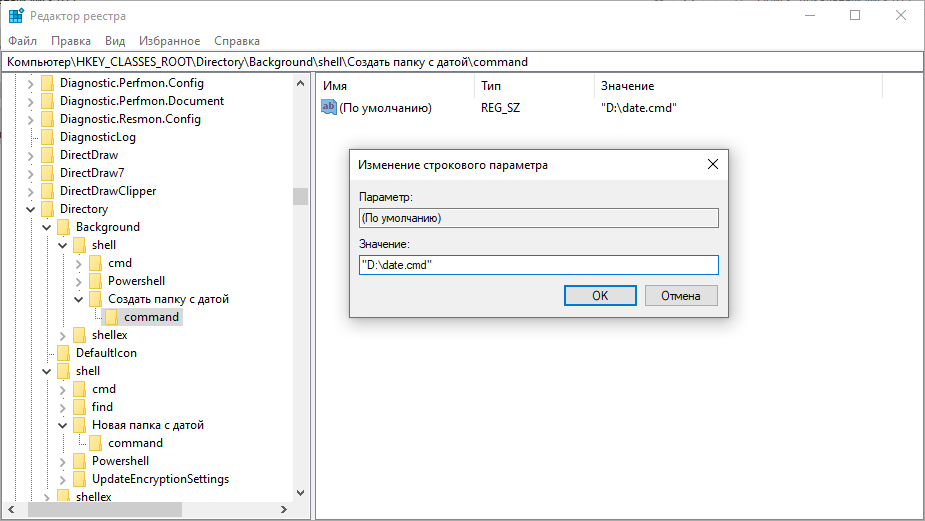Expand the shellex key under Background
Viewport: 925px width, 521px height.
[x=63, y=336]
